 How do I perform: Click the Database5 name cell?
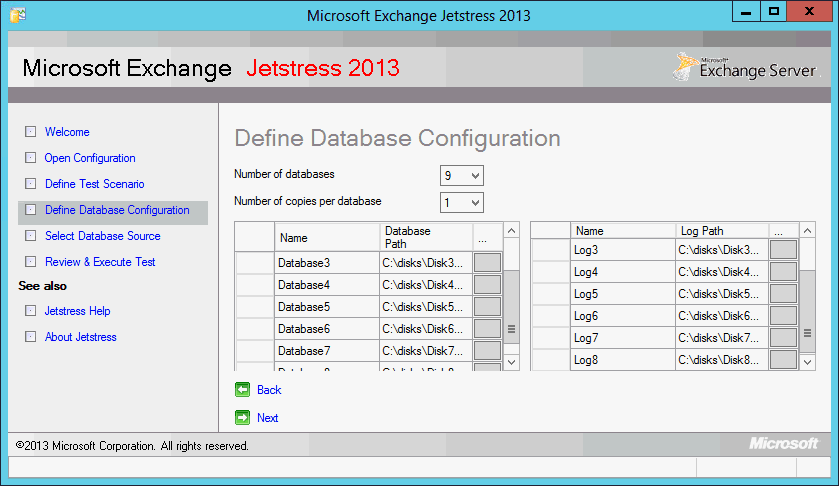point(327,307)
